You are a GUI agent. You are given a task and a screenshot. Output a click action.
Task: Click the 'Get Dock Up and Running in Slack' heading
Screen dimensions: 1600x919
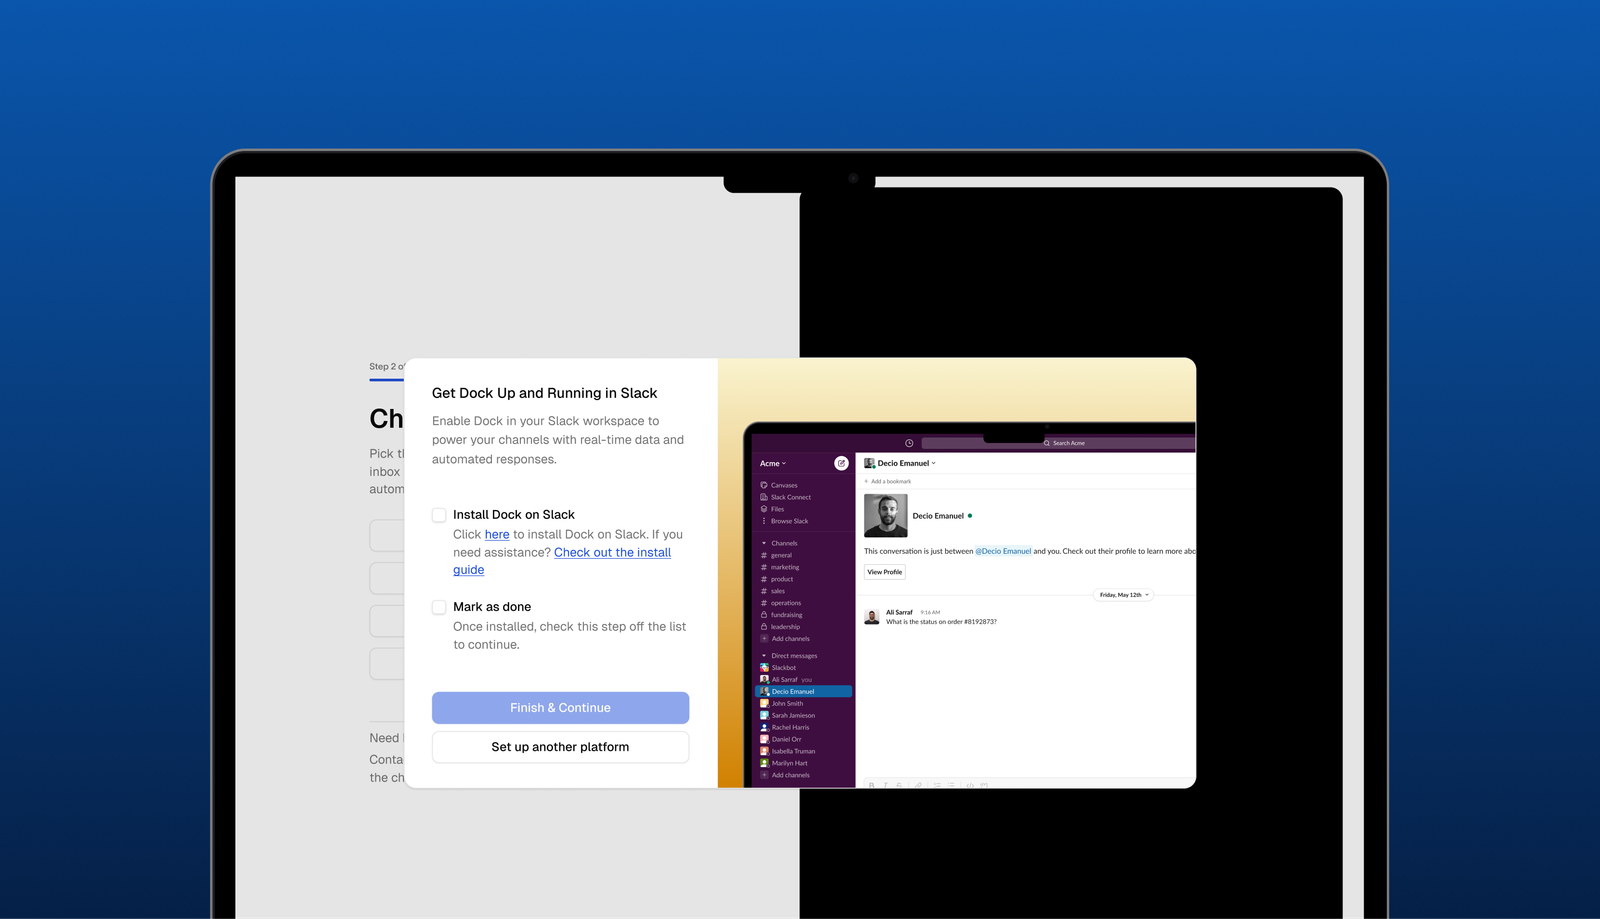tap(545, 394)
